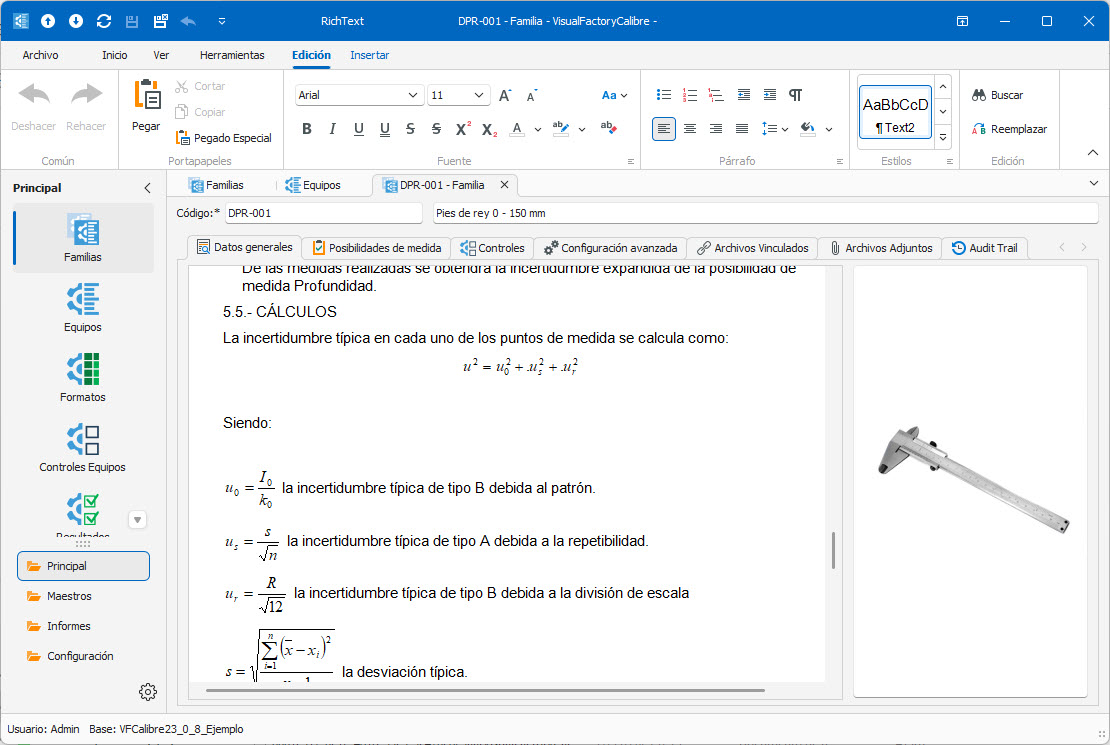Switch to the Inicio ribbon tab
Image resolution: width=1110 pixels, height=745 pixels.
(115, 55)
